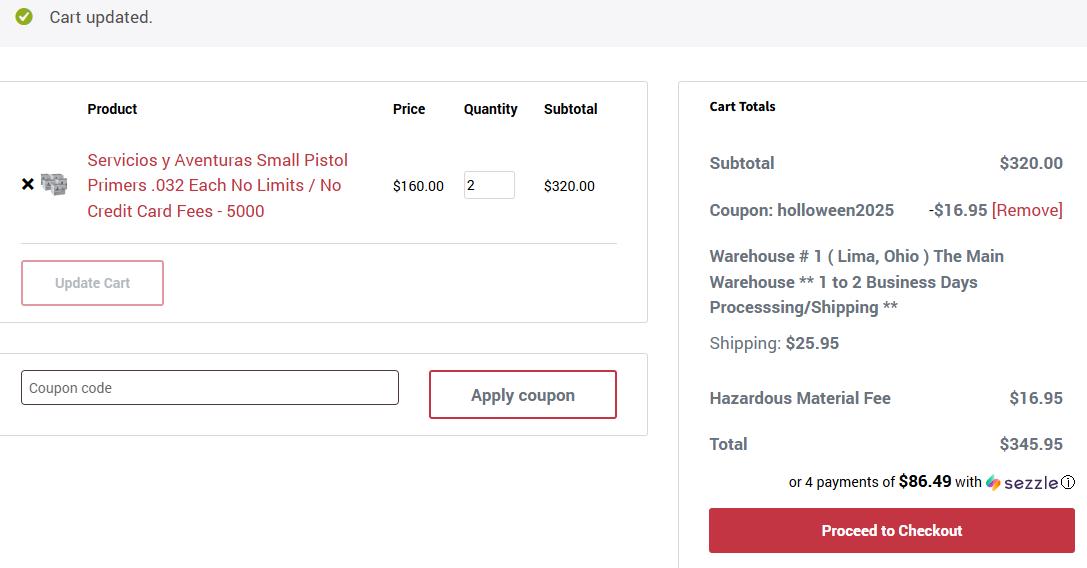
Task: Click the Cart Totals heading
Action: pyautogui.click(x=742, y=106)
